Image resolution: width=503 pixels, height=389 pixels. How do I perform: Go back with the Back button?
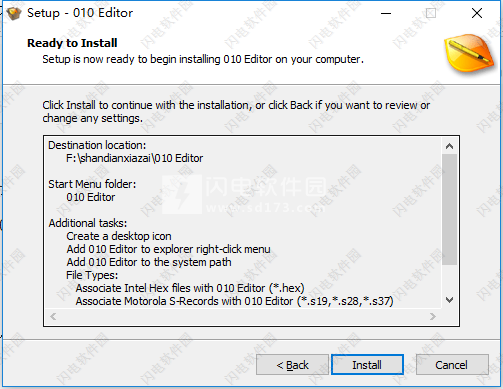[x=292, y=365]
